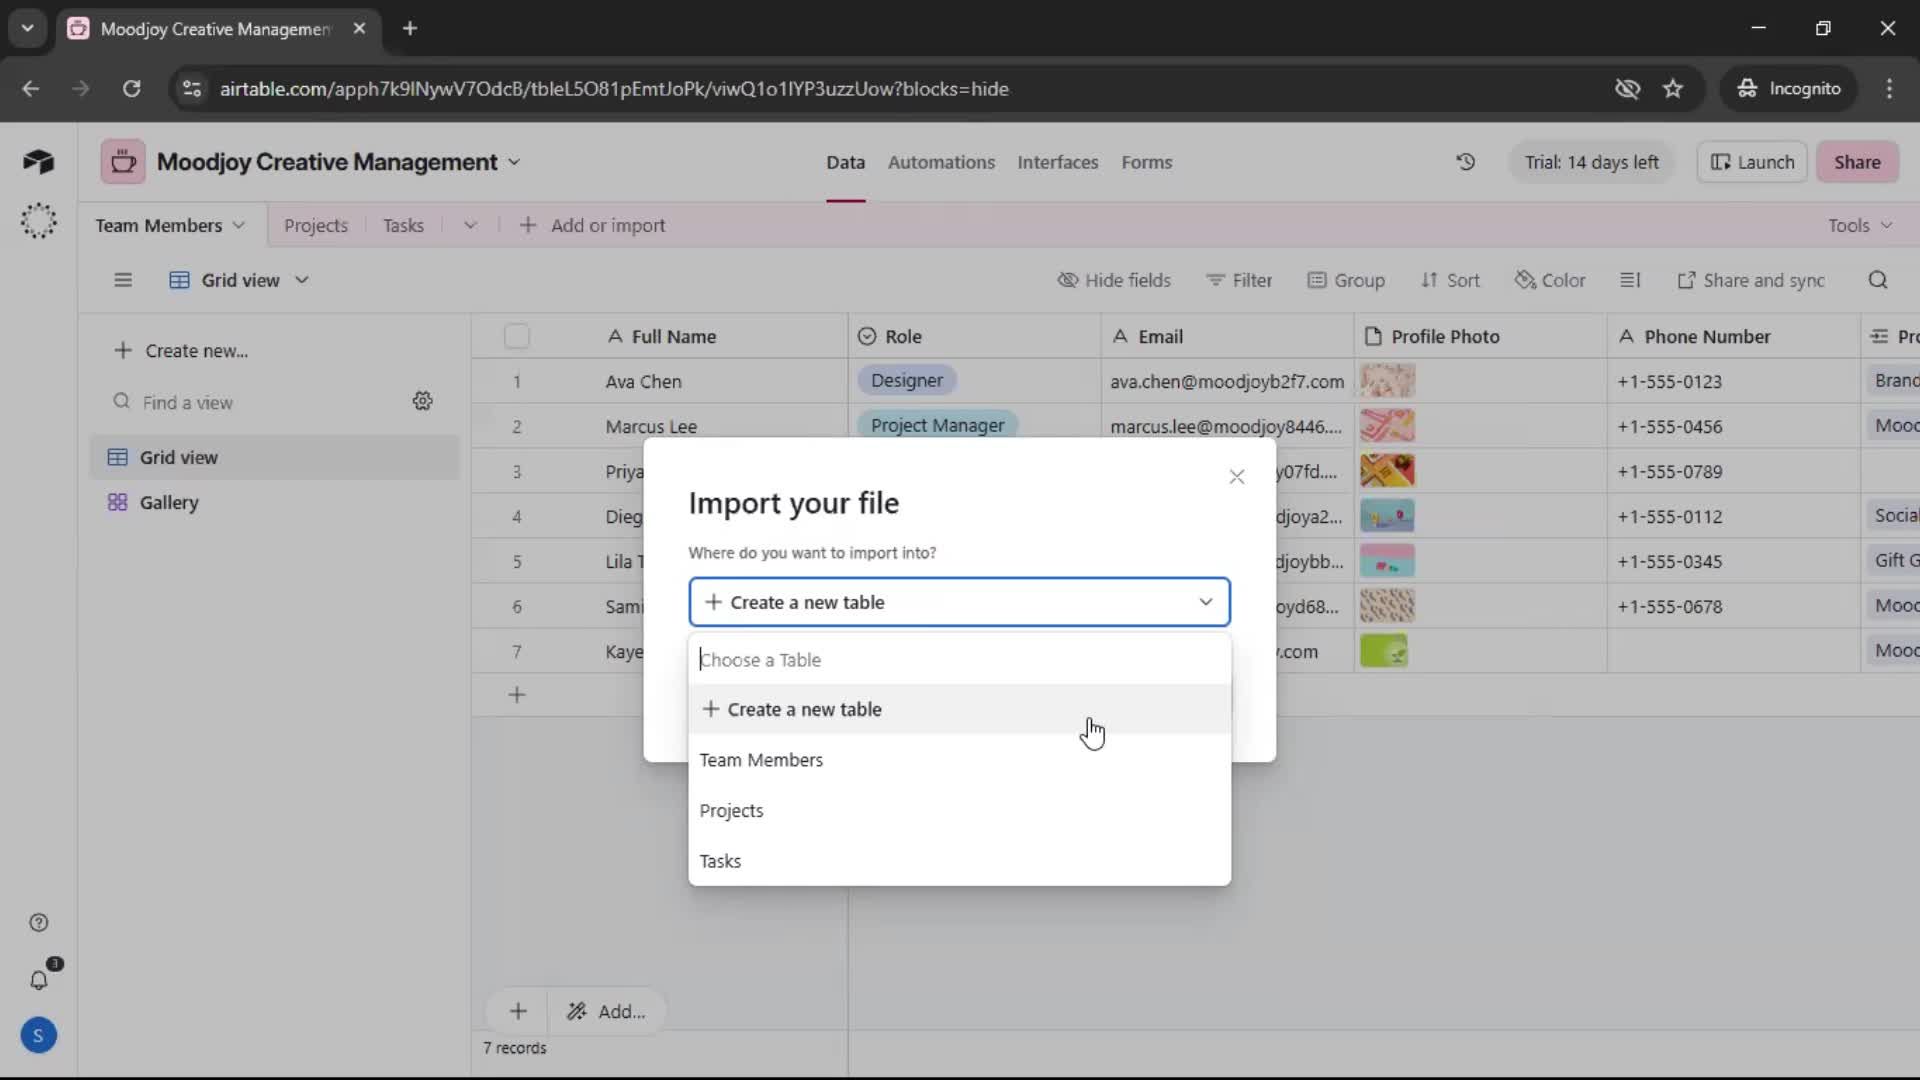The width and height of the screenshot is (1920, 1080).
Task: Collapse the Create a new table combo box
Action: [x=960, y=602]
